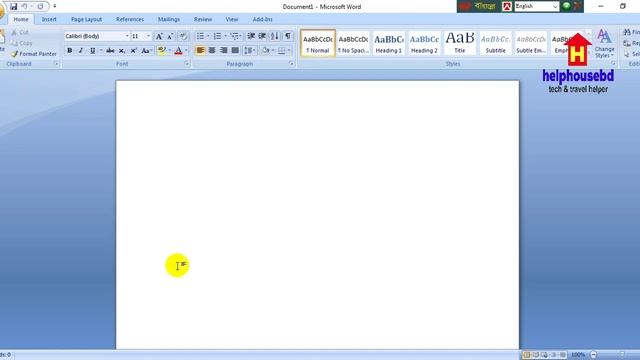Open the View ribbon tab
Screen dimensions: 640x360
click(x=231, y=19)
